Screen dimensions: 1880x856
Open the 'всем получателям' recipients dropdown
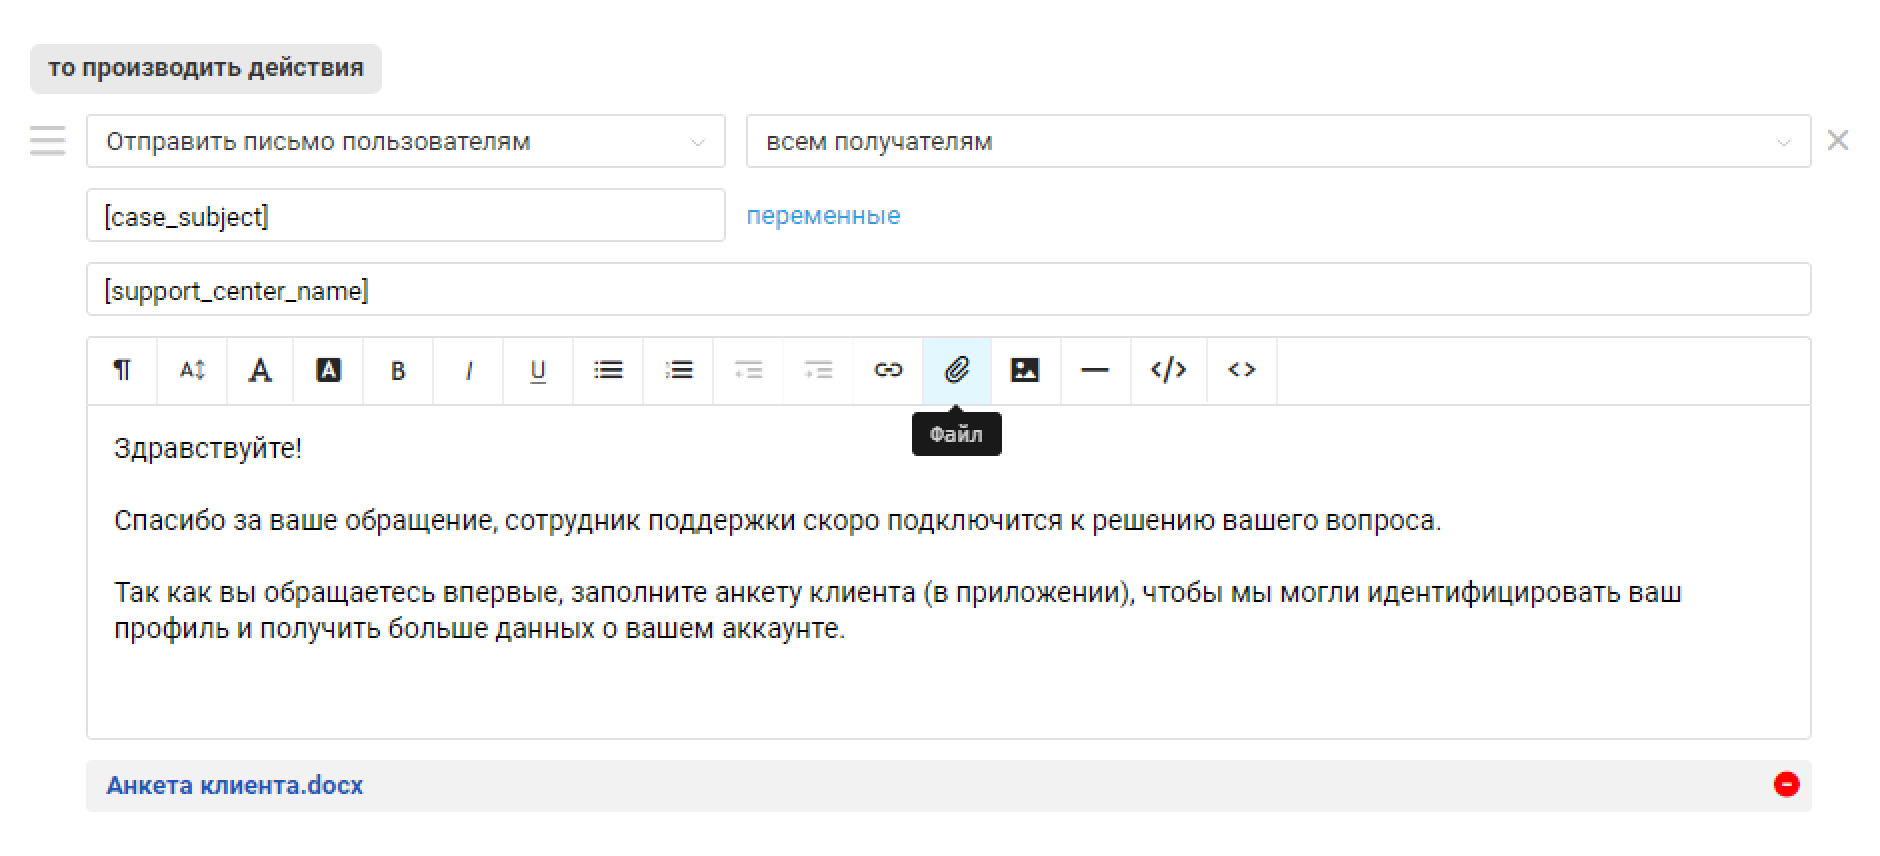pos(1278,141)
